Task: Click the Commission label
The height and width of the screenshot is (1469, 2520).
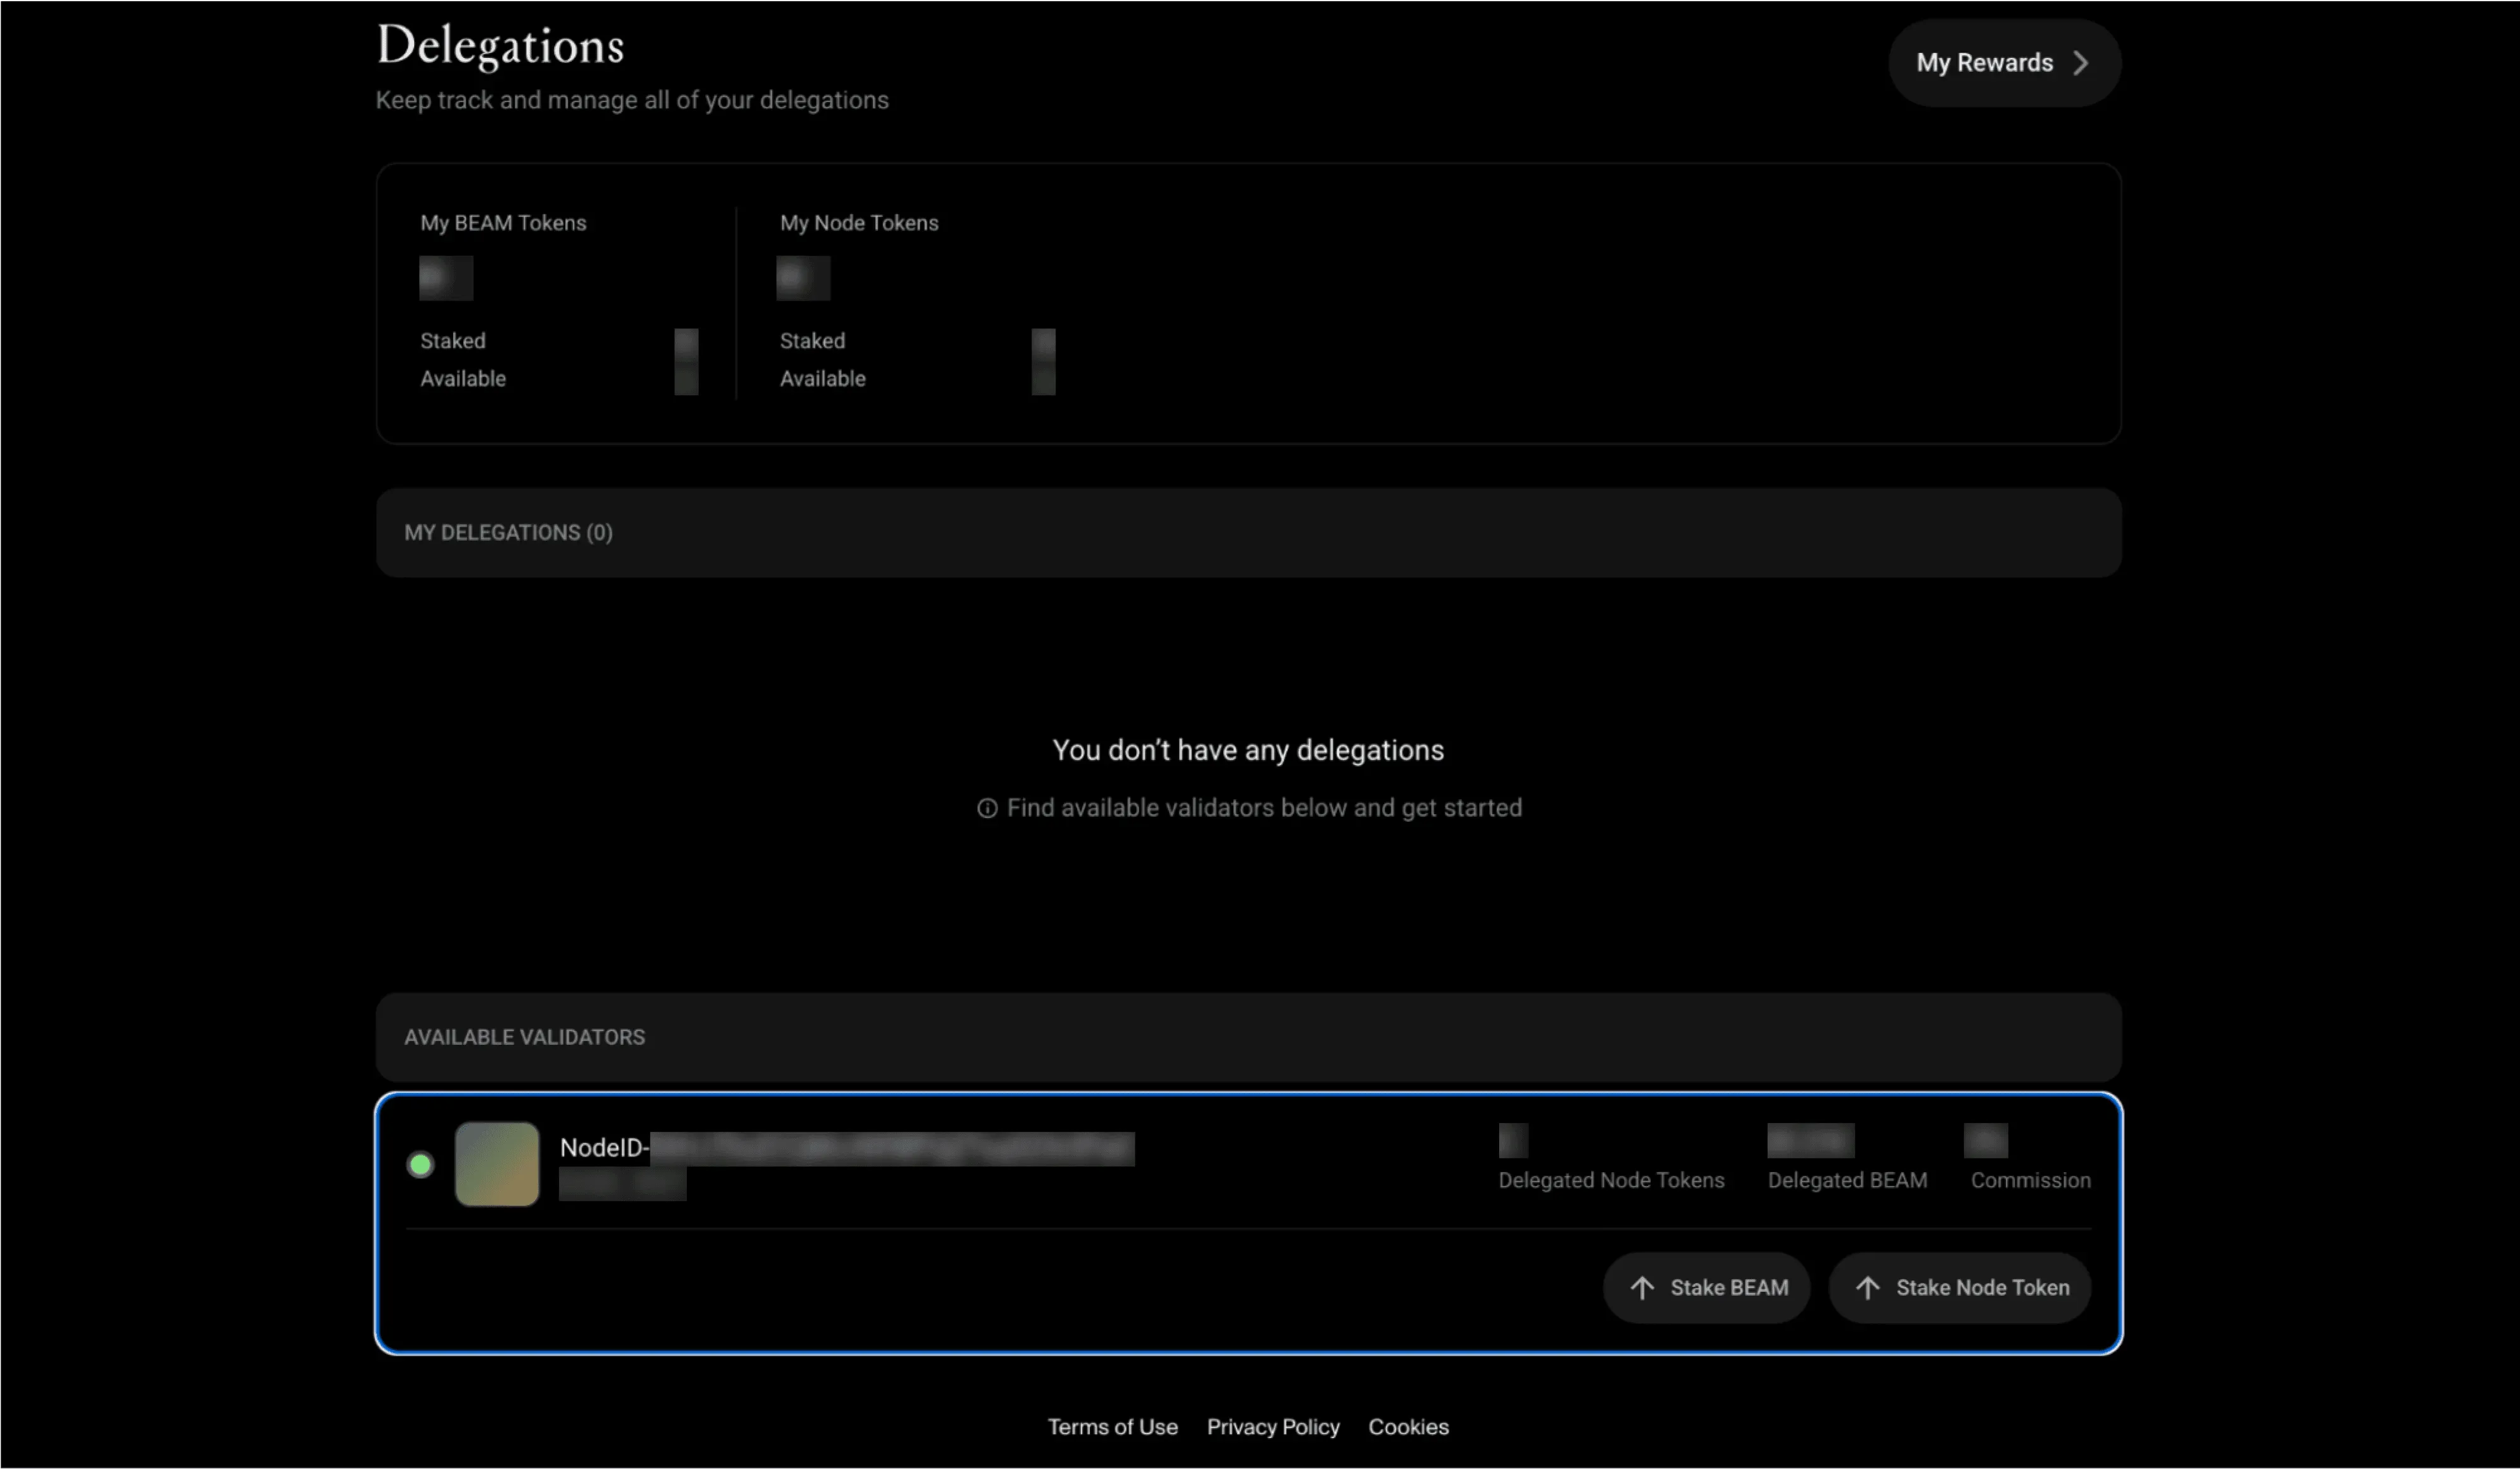Action: (x=2030, y=1180)
